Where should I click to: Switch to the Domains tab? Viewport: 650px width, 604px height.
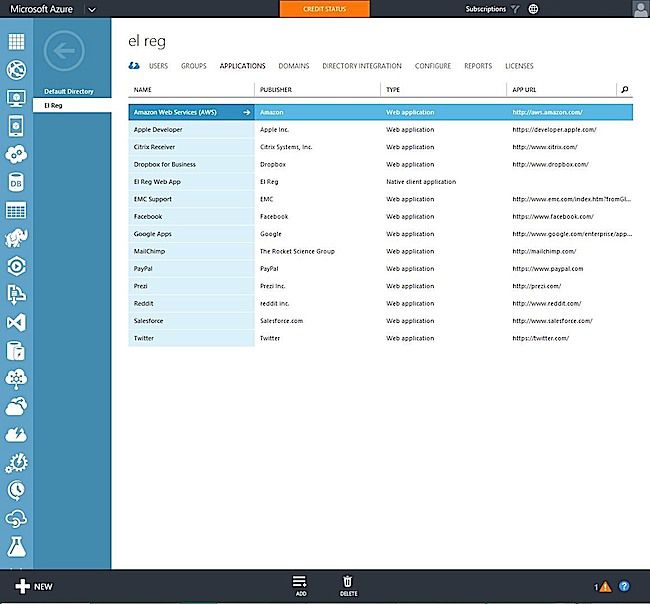[x=294, y=66]
